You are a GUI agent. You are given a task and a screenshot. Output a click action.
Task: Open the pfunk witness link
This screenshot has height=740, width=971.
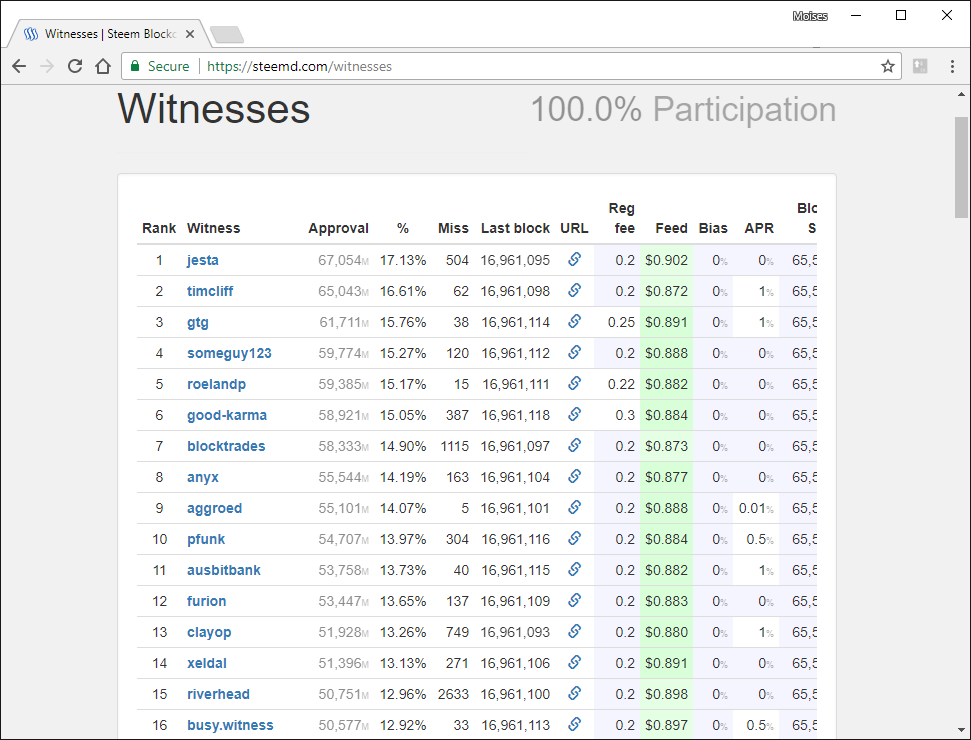click(x=206, y=539)
